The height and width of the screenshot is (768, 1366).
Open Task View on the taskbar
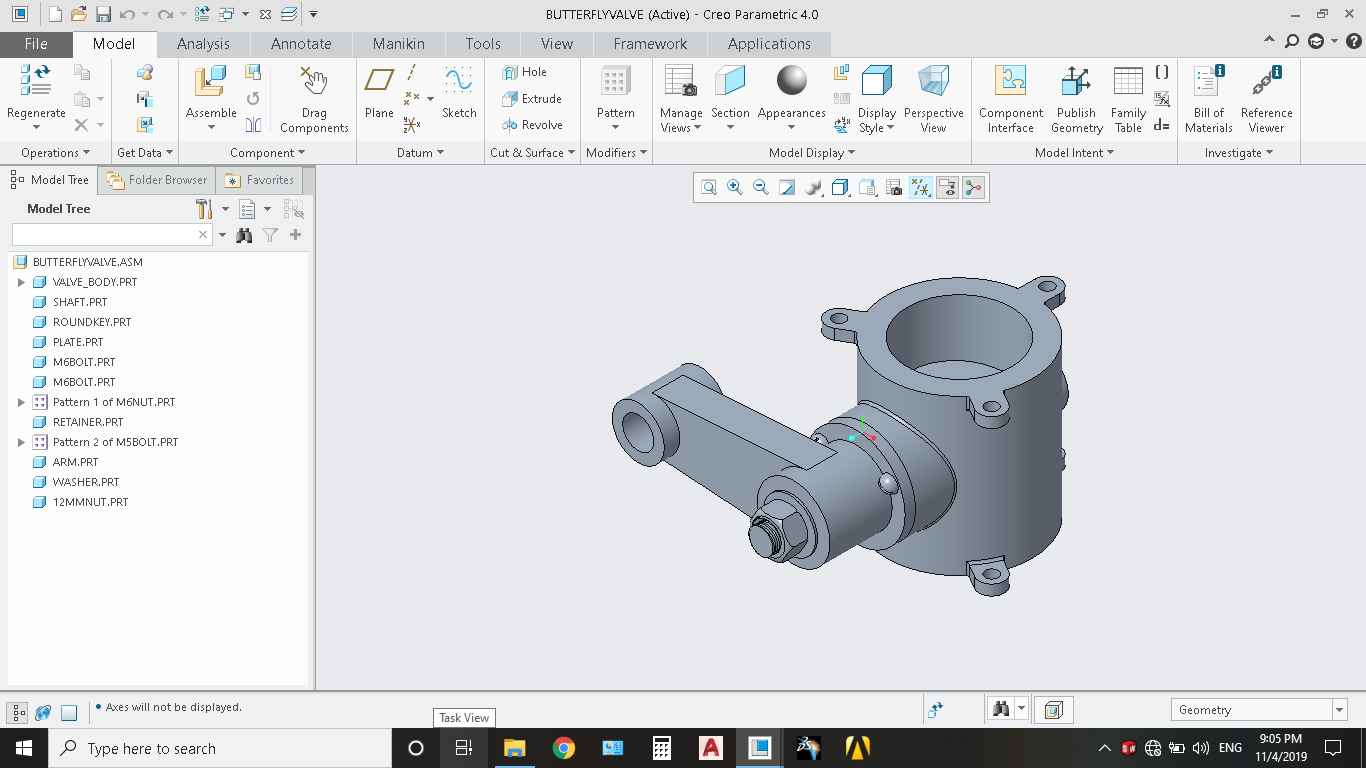[463, 748]
